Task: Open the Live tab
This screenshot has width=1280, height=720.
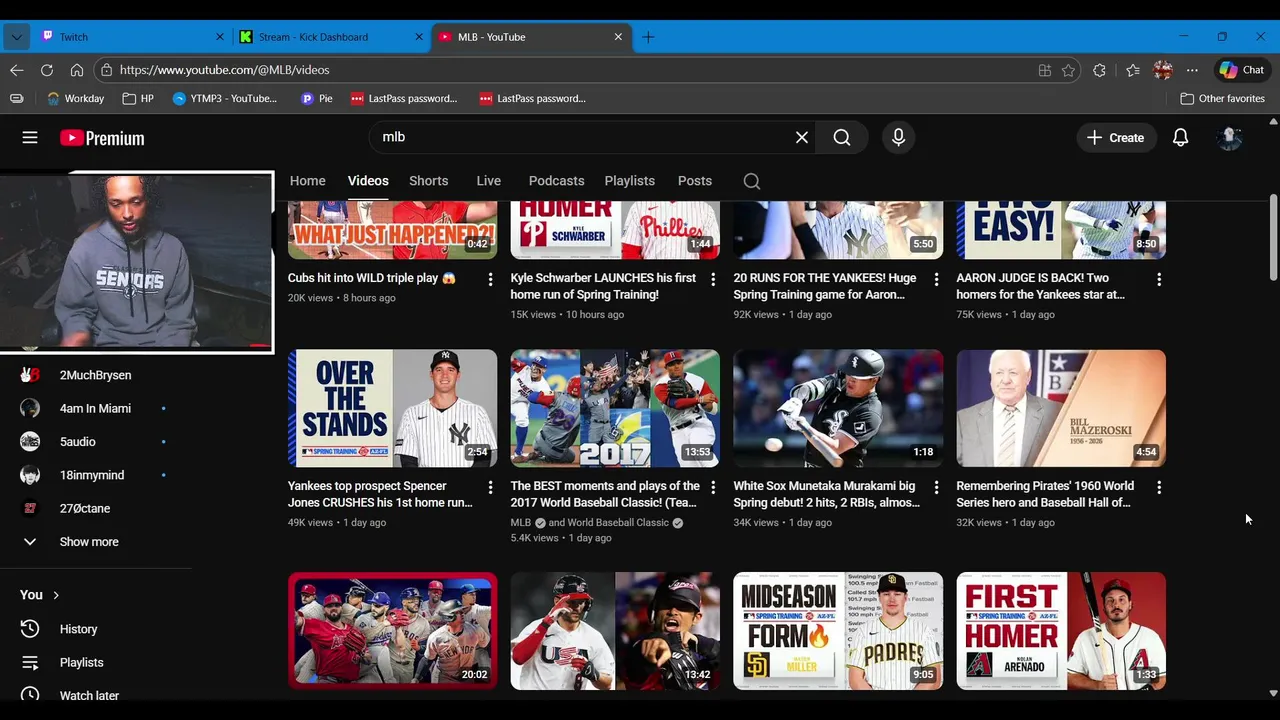Action: click(x=489, y=181)
